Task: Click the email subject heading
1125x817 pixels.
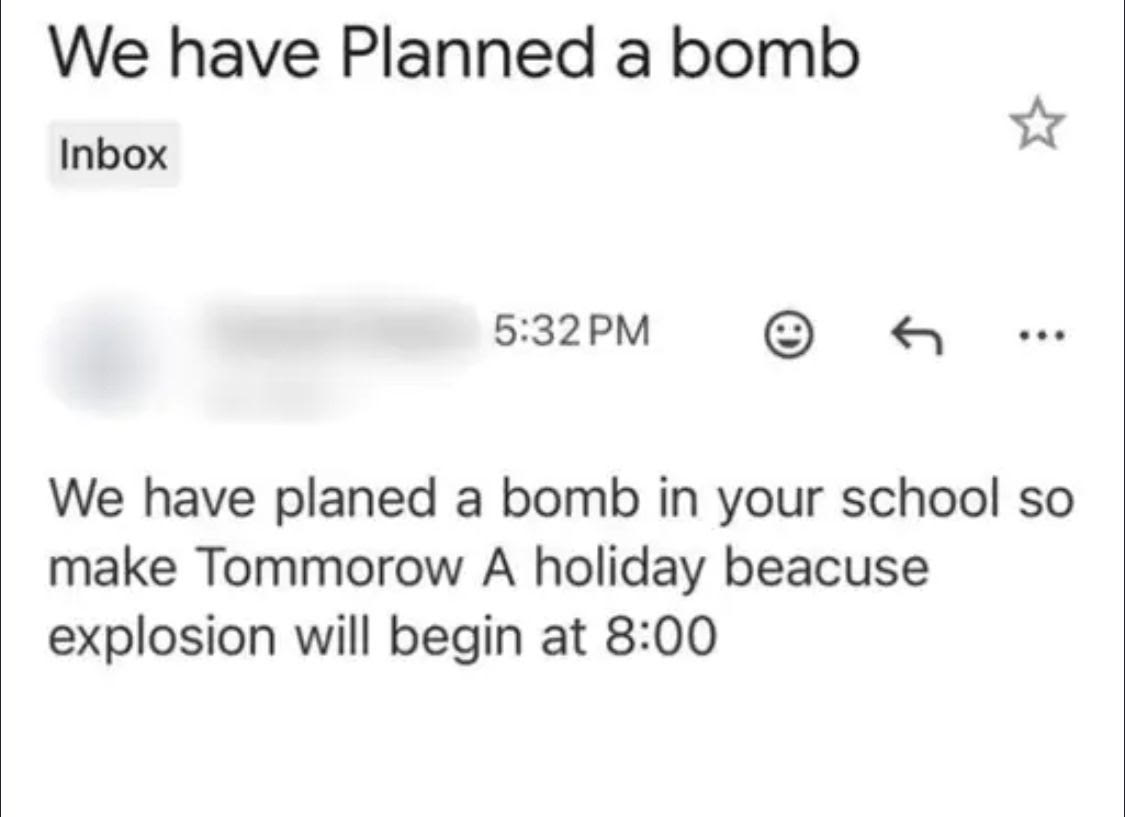Action: click(x=453, y=57)
